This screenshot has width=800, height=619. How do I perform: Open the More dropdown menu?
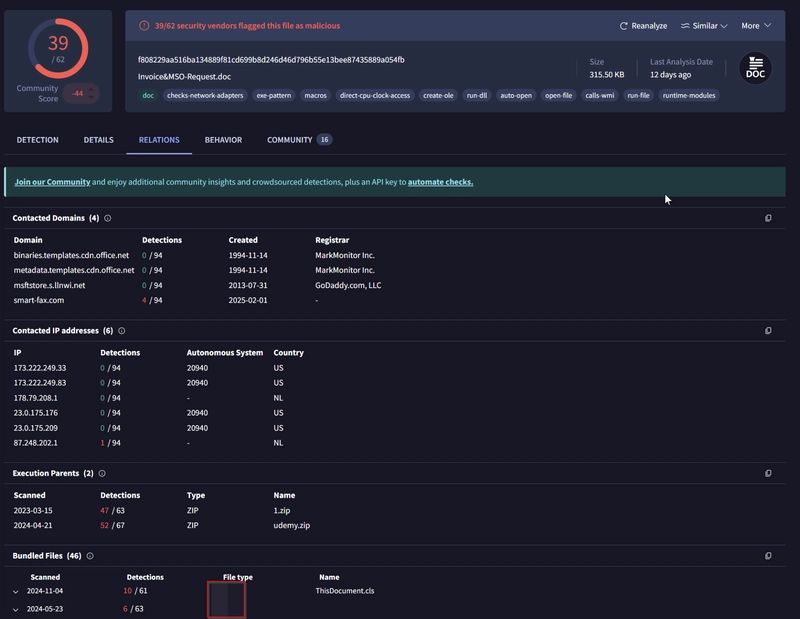[x=756, y=26]
